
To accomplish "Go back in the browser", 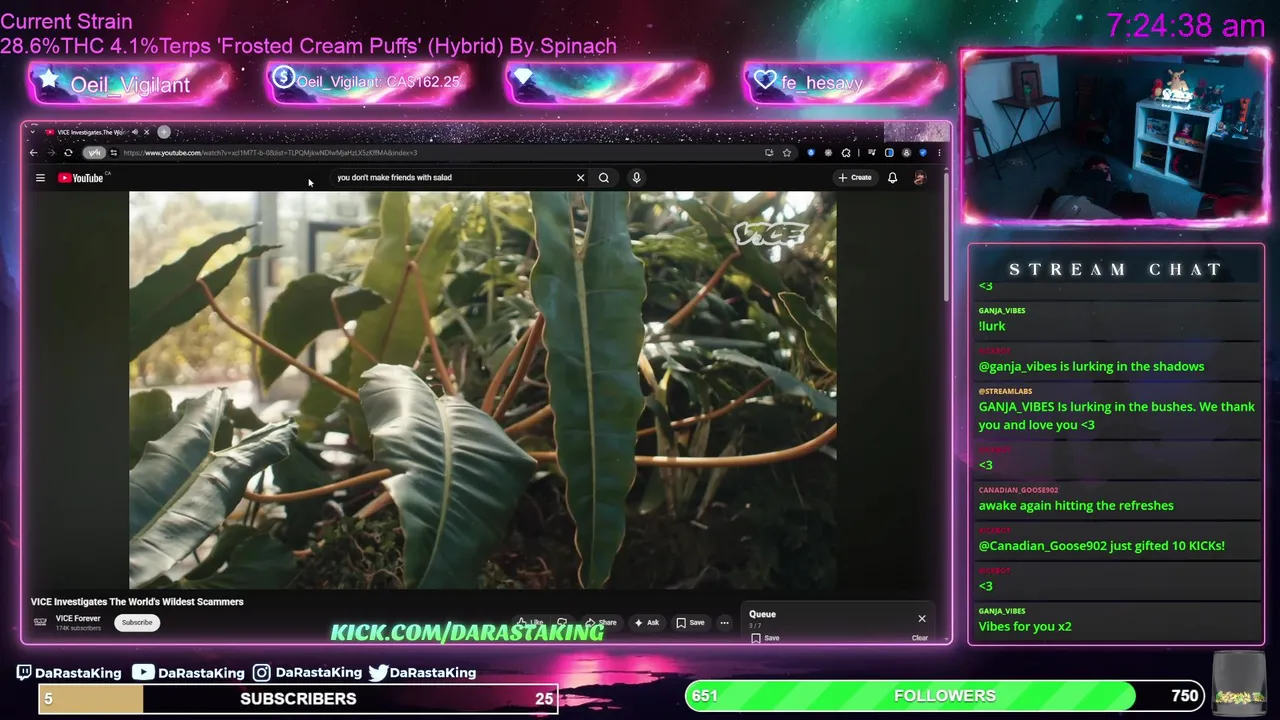I will pyautogui.click(x=33, y=153).
